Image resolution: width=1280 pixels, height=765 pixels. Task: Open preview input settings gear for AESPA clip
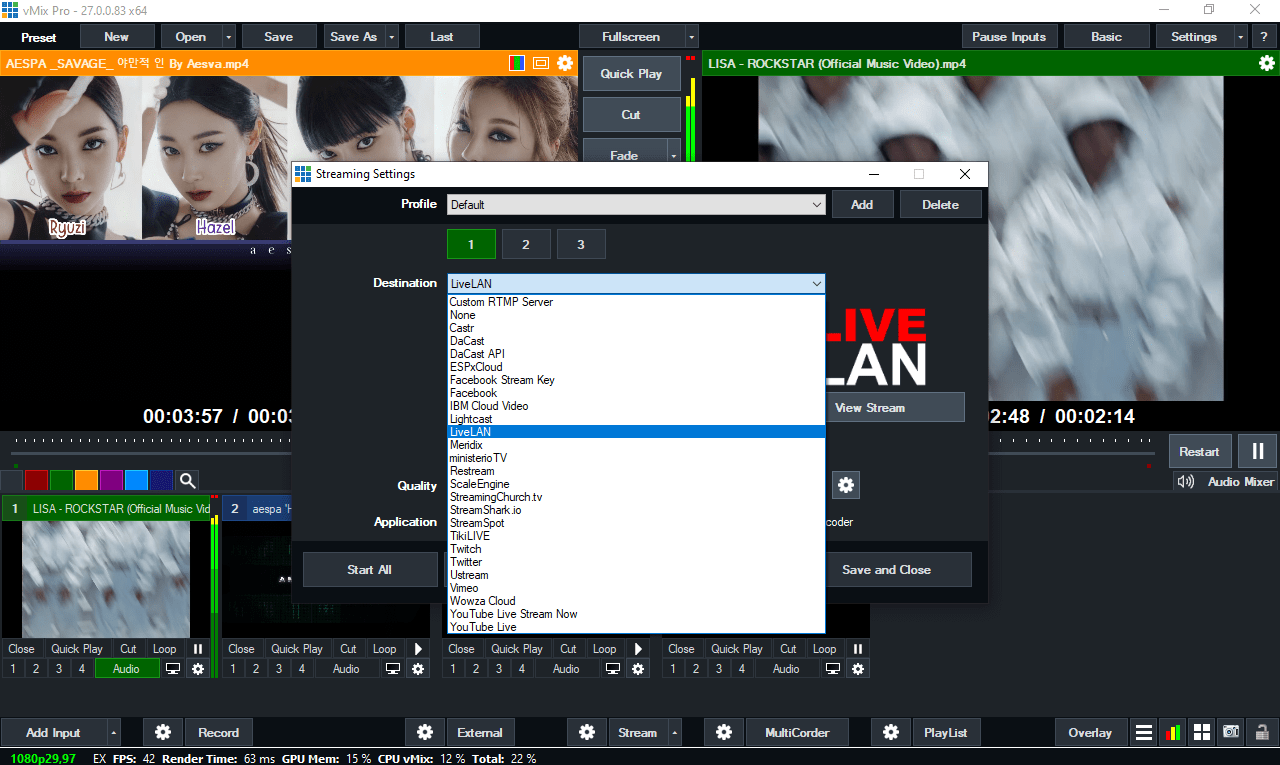(x=565, y=63)
